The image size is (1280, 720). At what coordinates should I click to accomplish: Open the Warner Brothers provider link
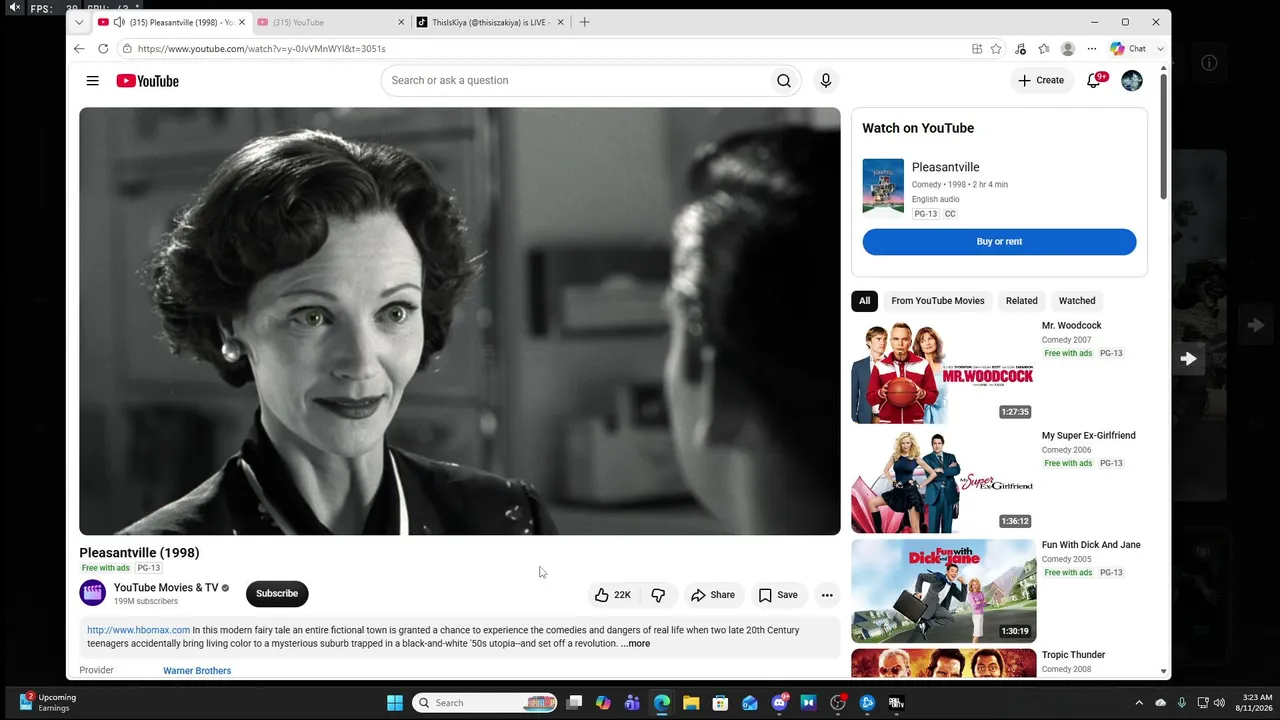197,671
